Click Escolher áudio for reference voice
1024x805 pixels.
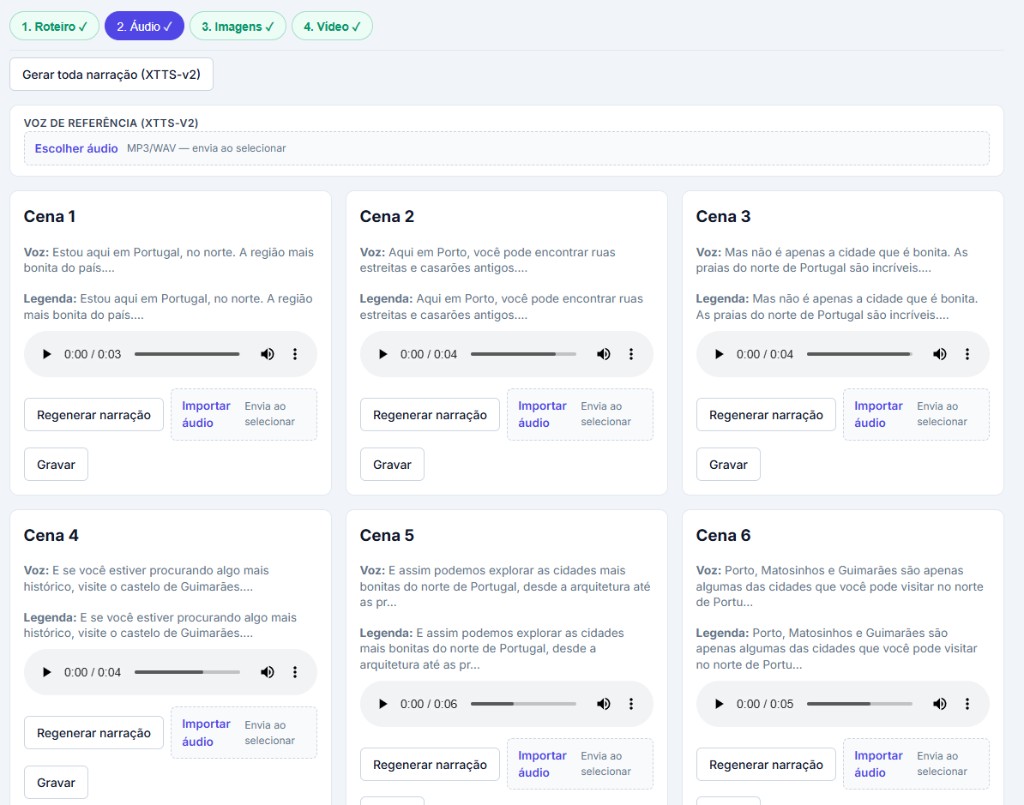coord(76,148)
